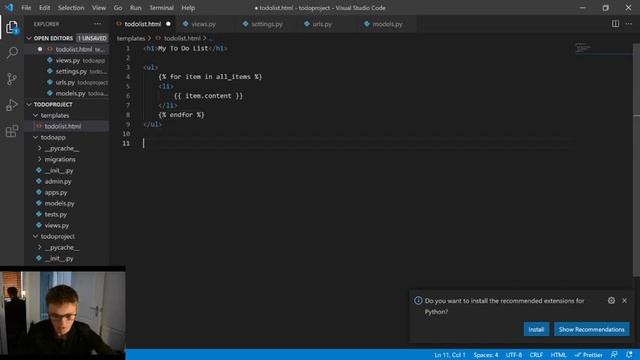Open models.py in todoapp tree
The width and height of the screenshot is (640, 360).
(x=60, y=203)
